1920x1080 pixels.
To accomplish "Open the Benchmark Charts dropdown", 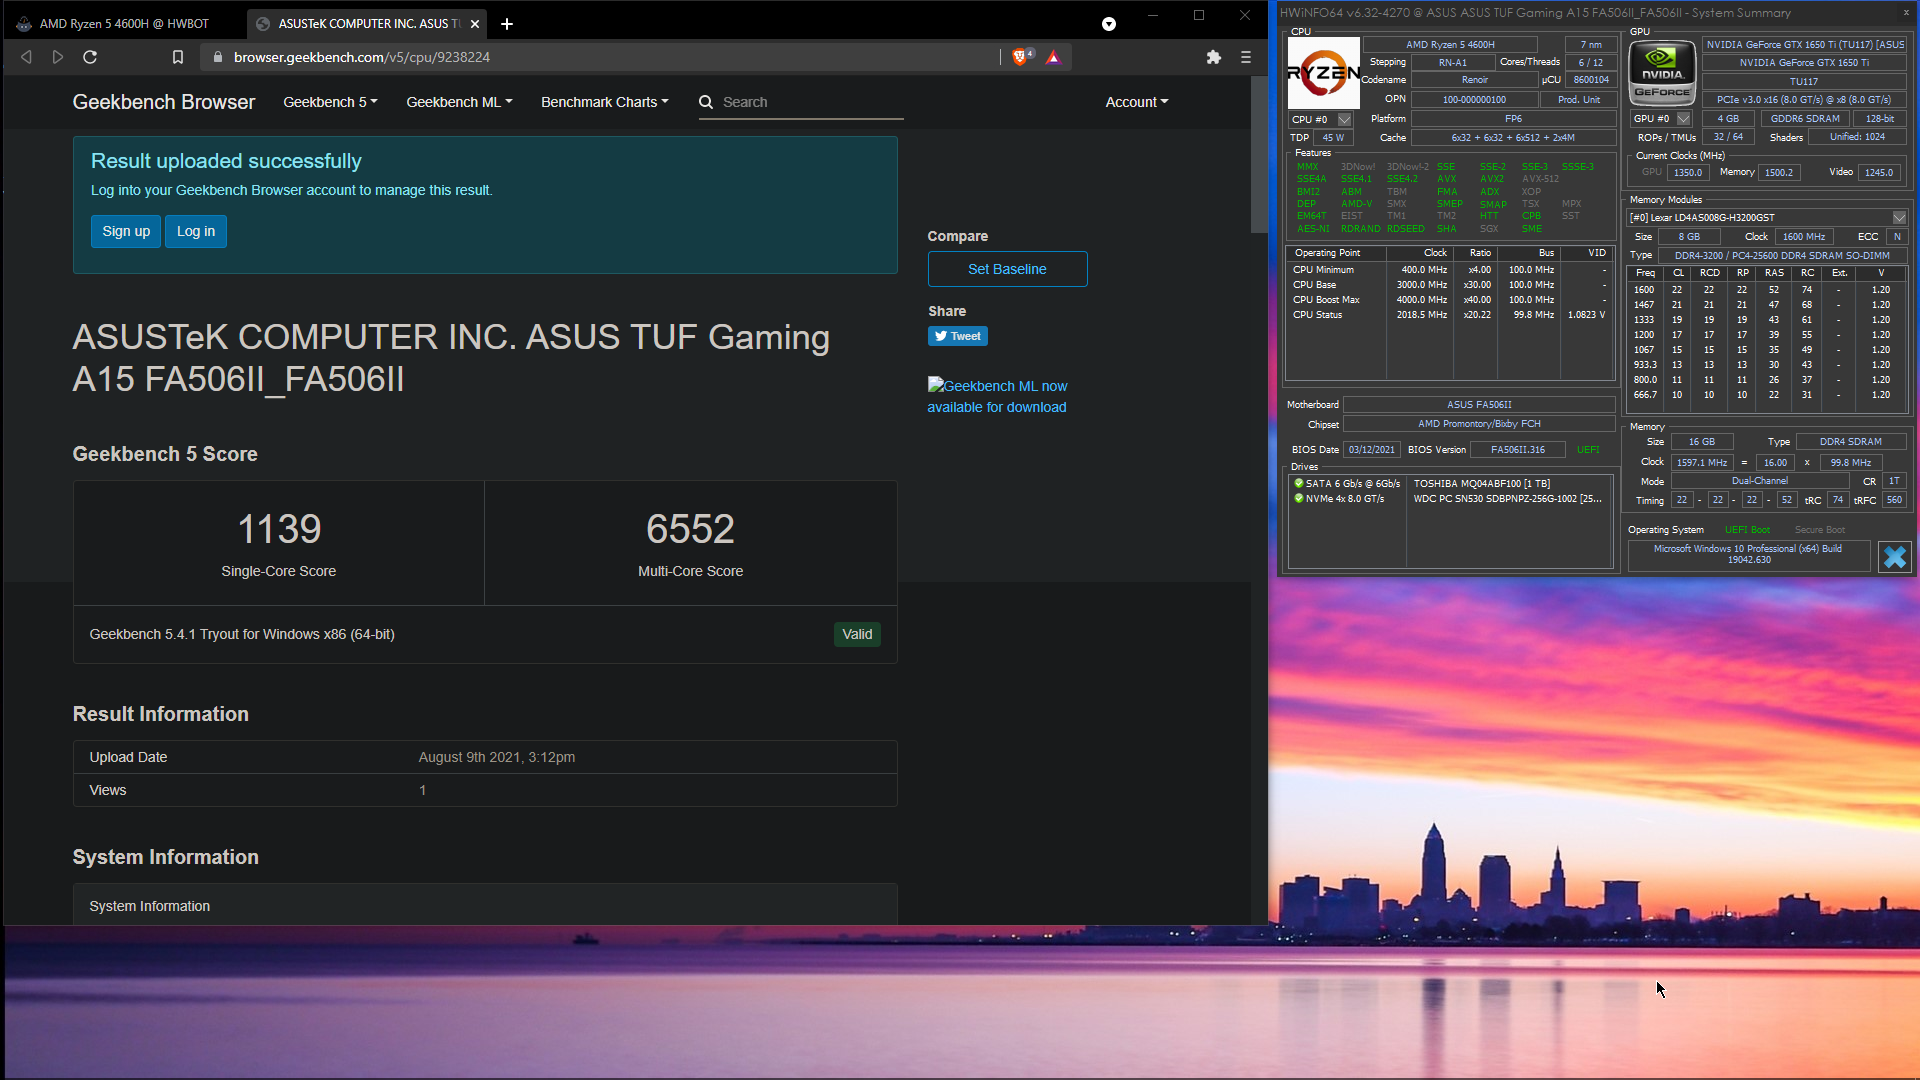I will (605, 102).
